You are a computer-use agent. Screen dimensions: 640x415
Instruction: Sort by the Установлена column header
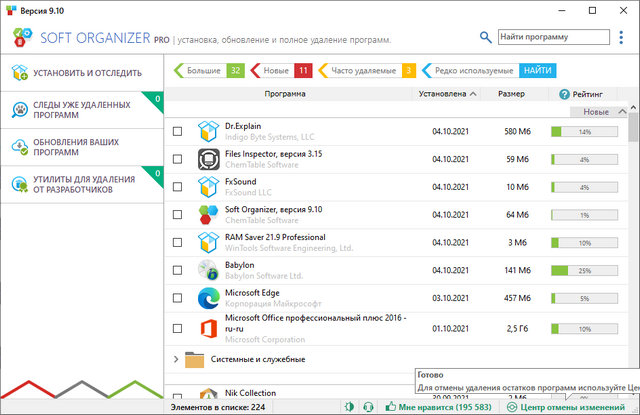point(446,94)
